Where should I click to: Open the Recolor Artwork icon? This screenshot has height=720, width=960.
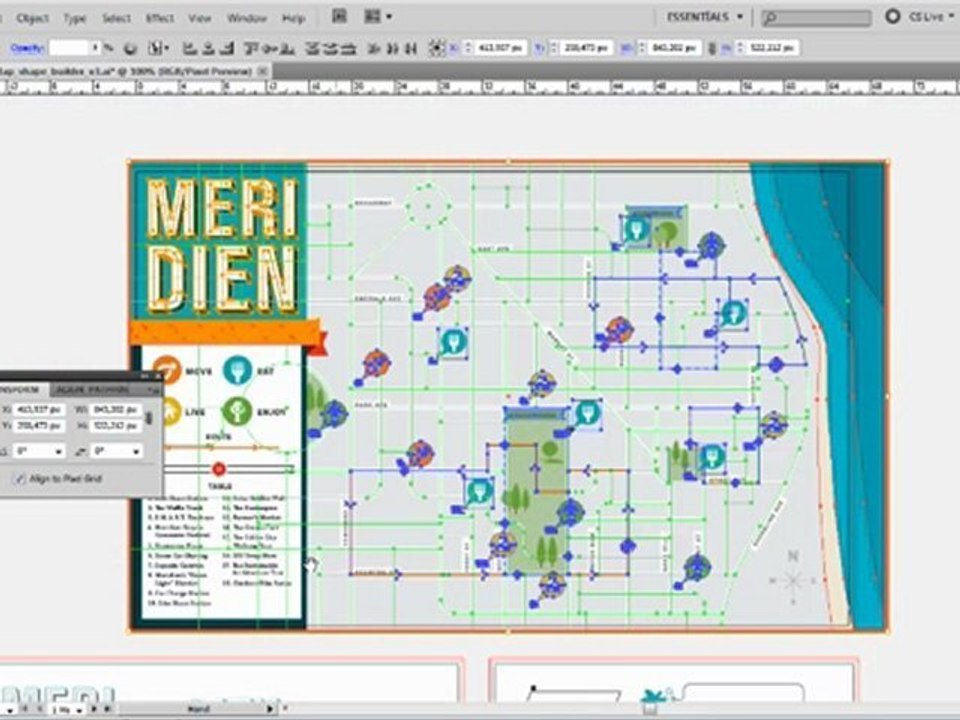(130, 48)
